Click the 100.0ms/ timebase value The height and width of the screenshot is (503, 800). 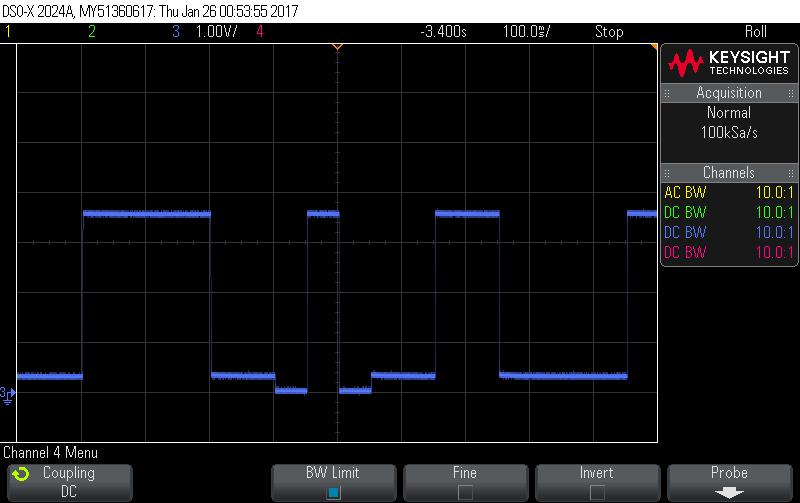(x=527, y=32)
